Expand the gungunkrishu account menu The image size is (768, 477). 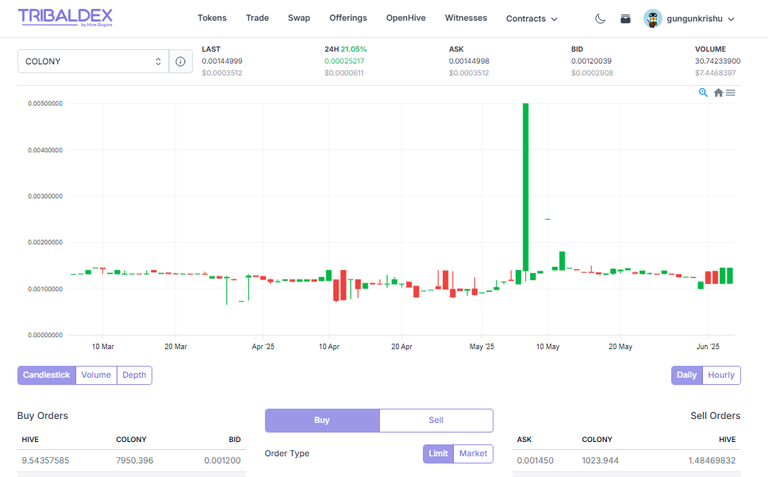pyautogui.click(x=700, y=19)
